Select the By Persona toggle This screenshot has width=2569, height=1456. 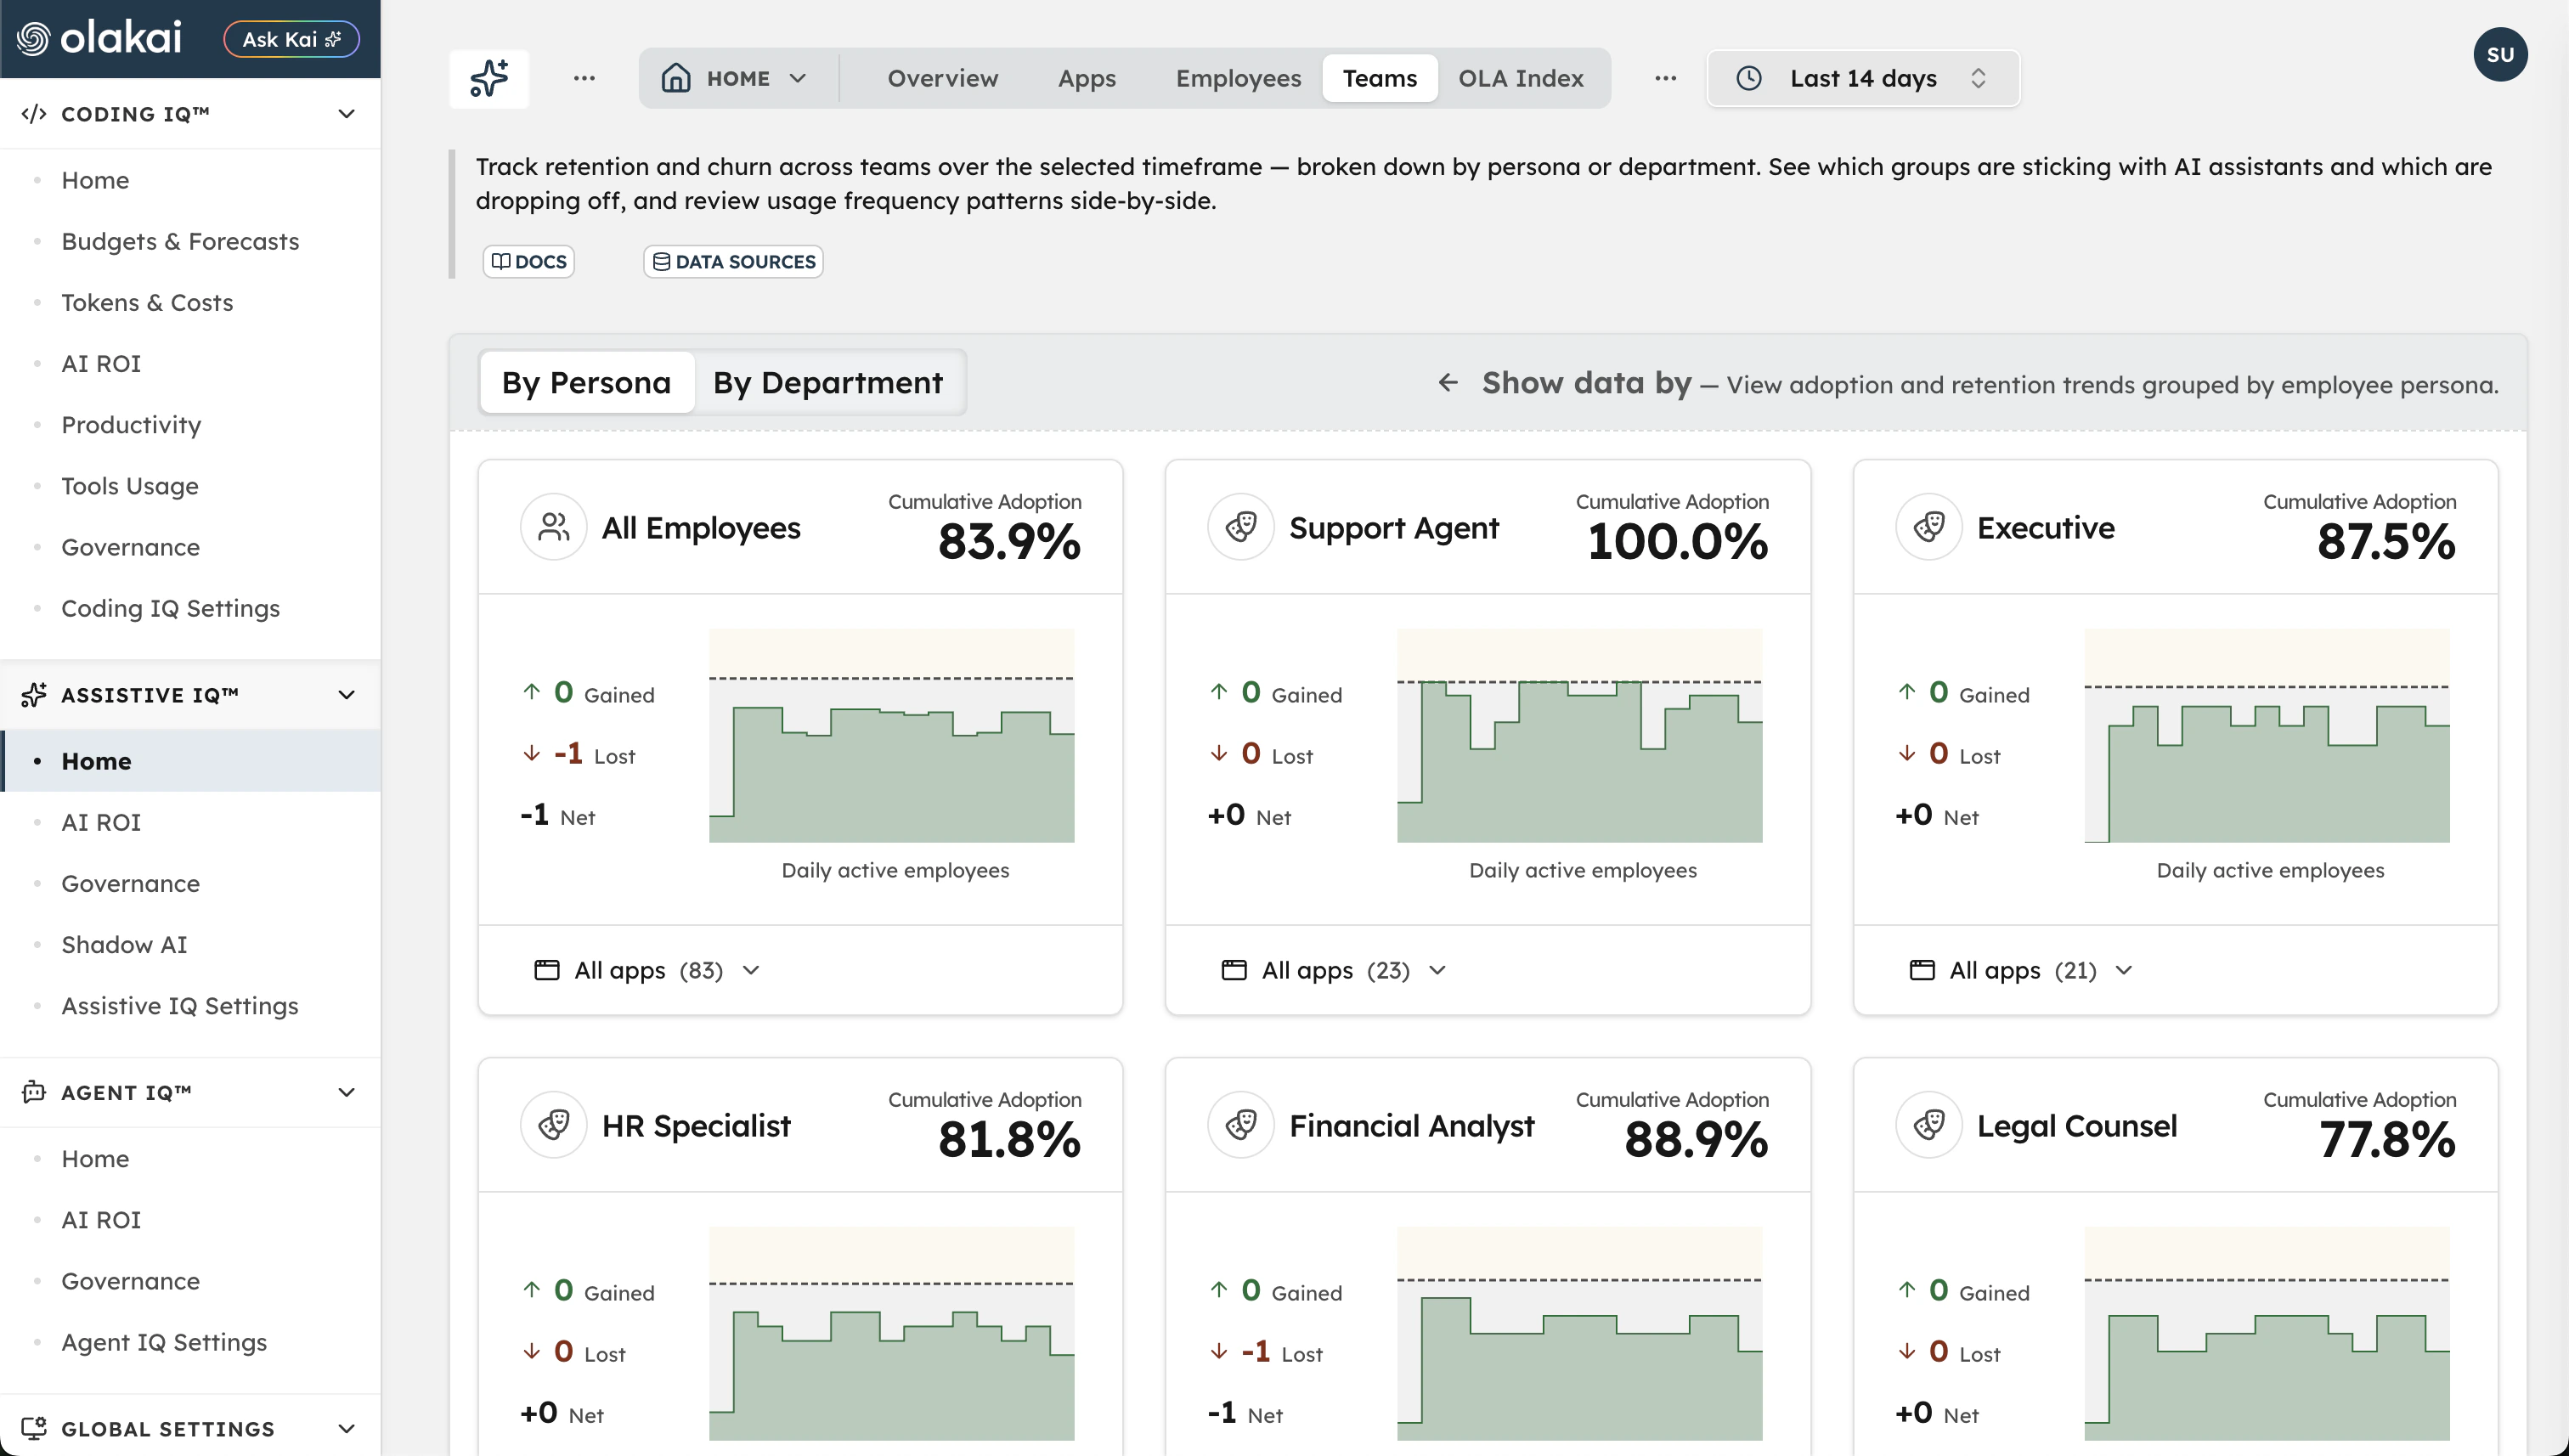click(x=587, y=382)
